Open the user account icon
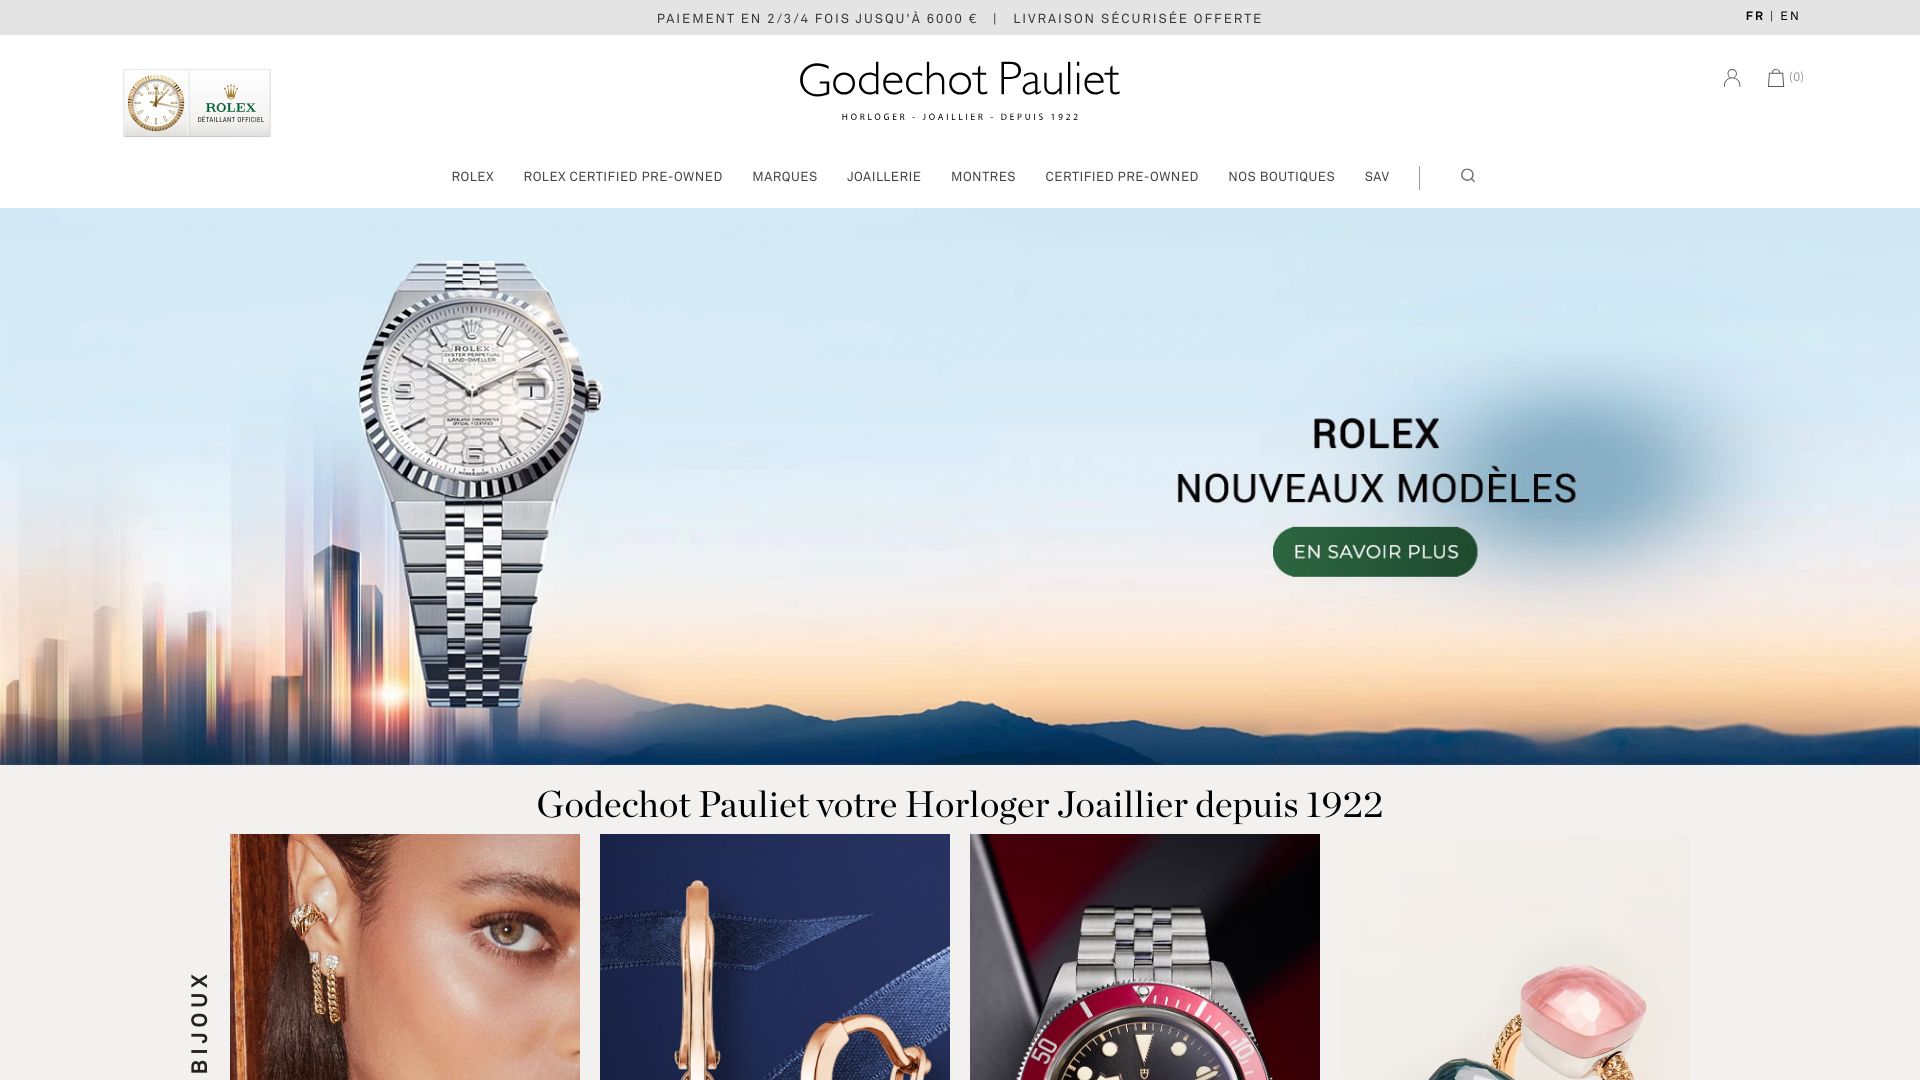The height and width of the screenshot is (1080, 1920). 1732,78
